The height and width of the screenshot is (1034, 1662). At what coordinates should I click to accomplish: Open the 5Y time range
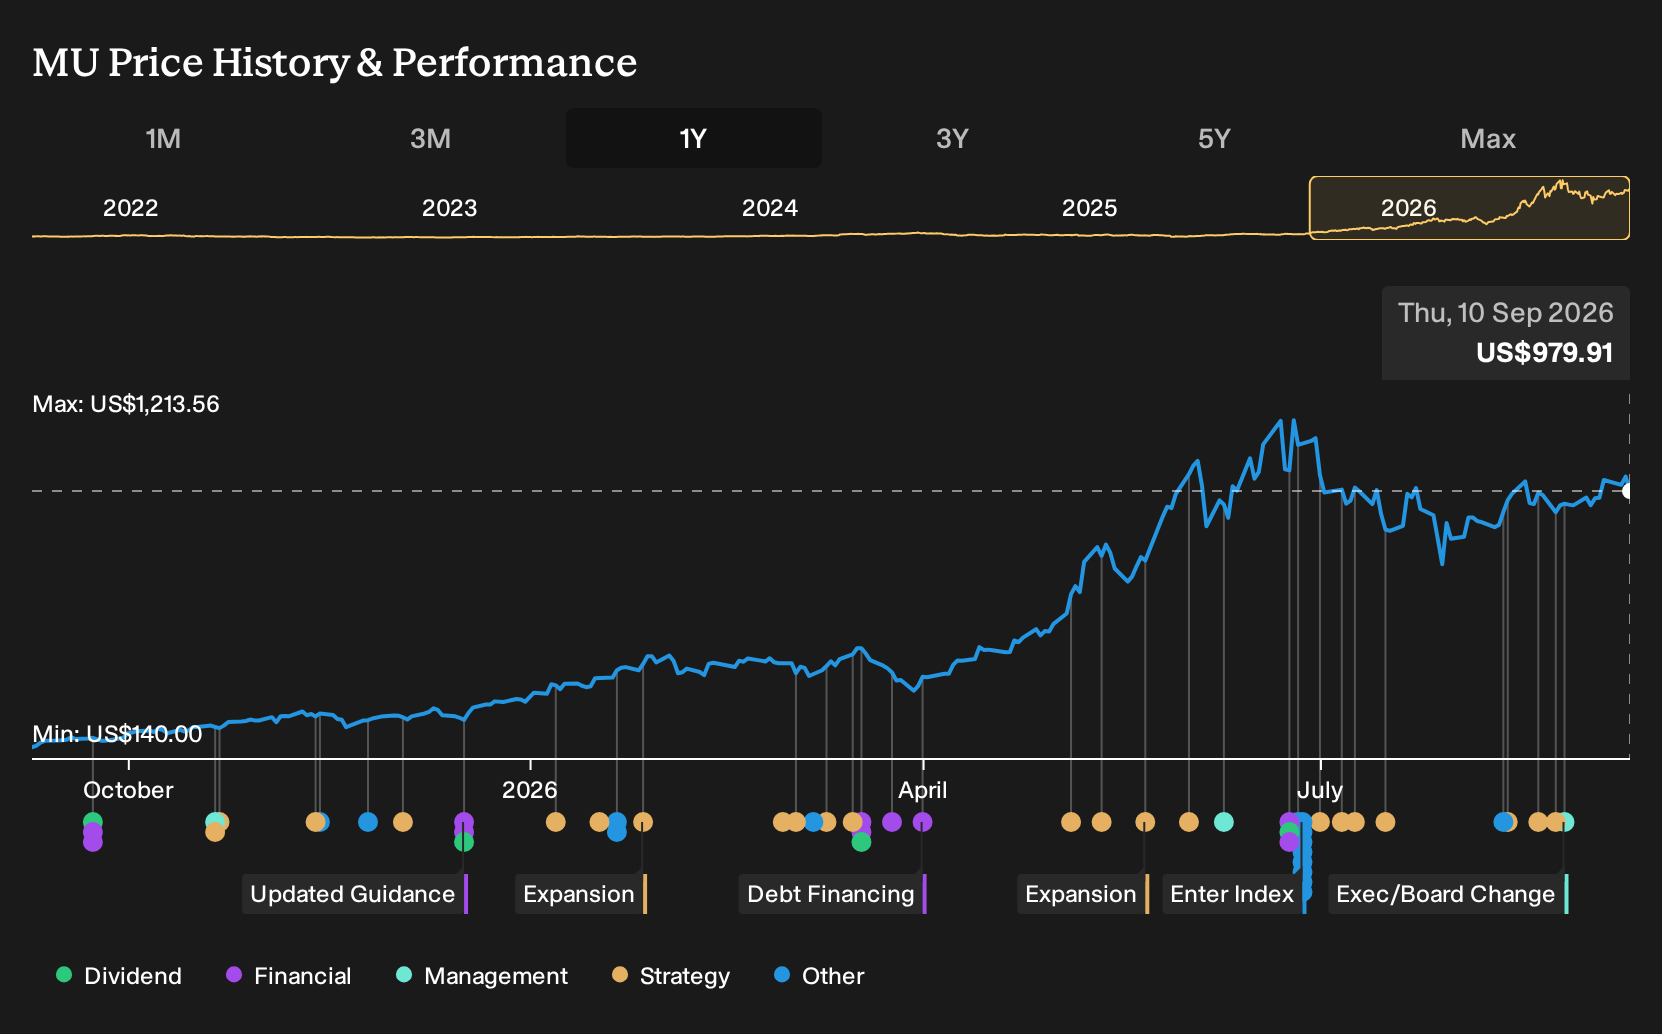coord(1214,138)
